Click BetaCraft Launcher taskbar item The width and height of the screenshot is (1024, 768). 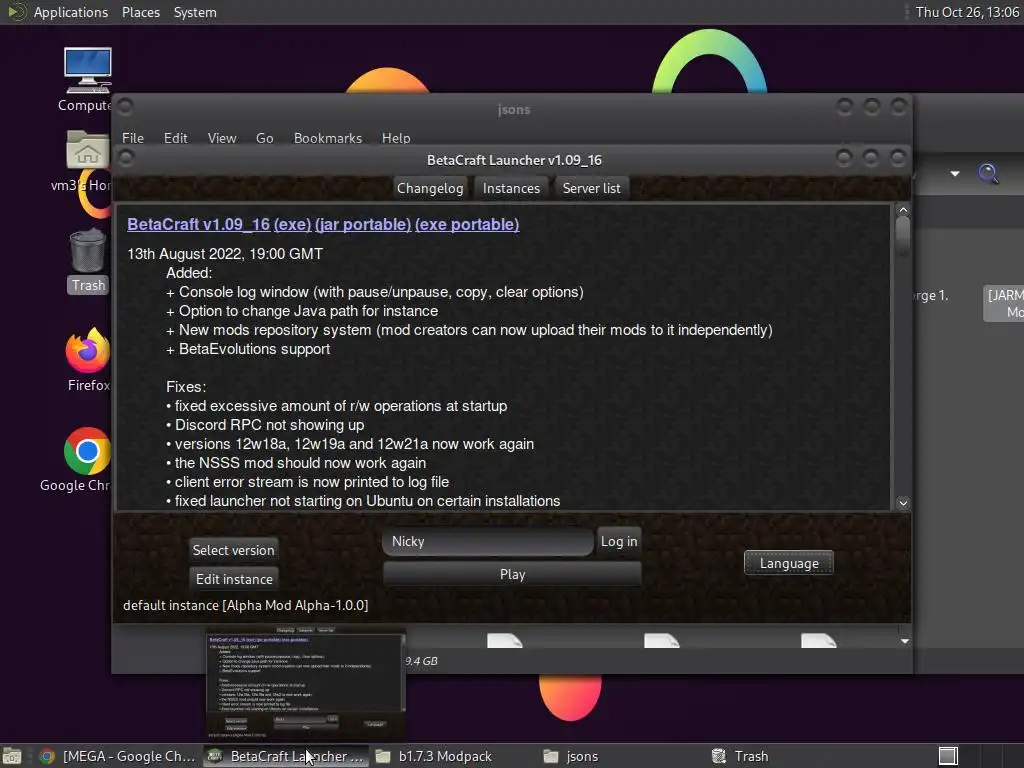(286, 756)
